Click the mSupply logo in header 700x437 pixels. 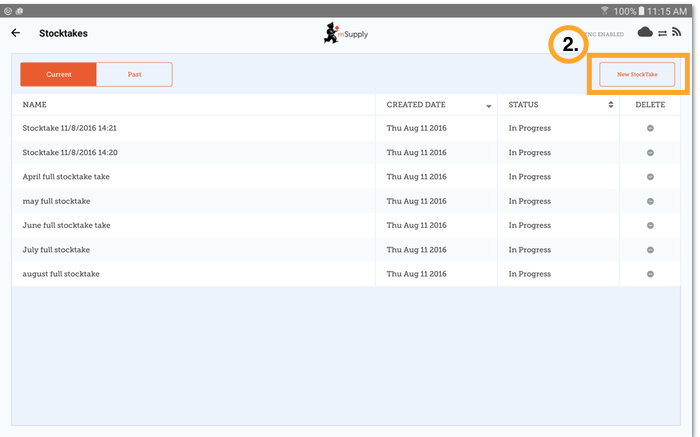click(x=346, y=34)
